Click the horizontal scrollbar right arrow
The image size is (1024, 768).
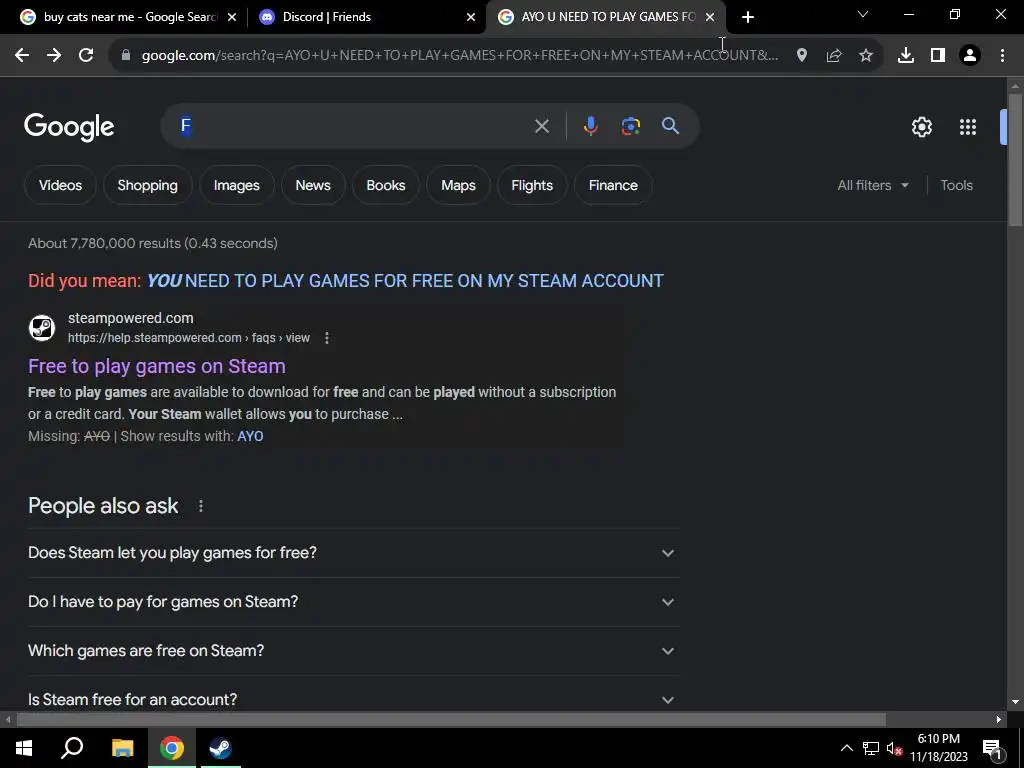pos(999,720)
